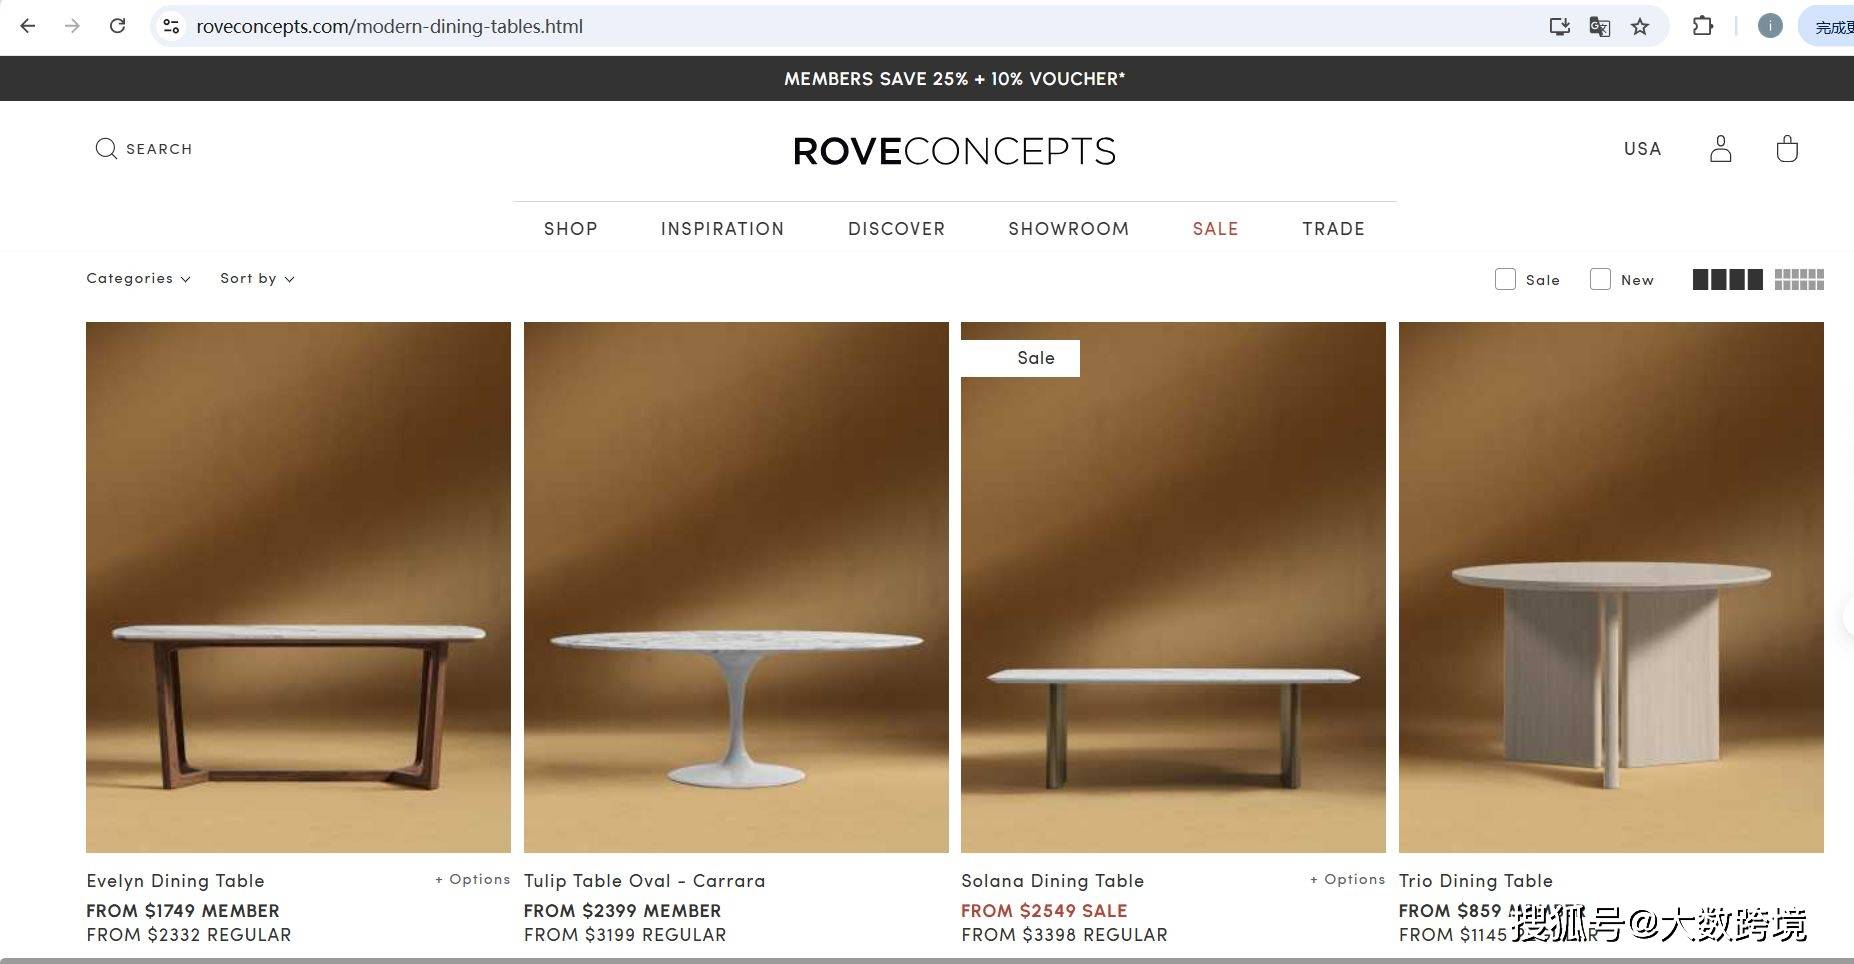The width and height of the screenshot is (1854, 964).
Task: Open the account profile icon
Action: pos(1720,149)
